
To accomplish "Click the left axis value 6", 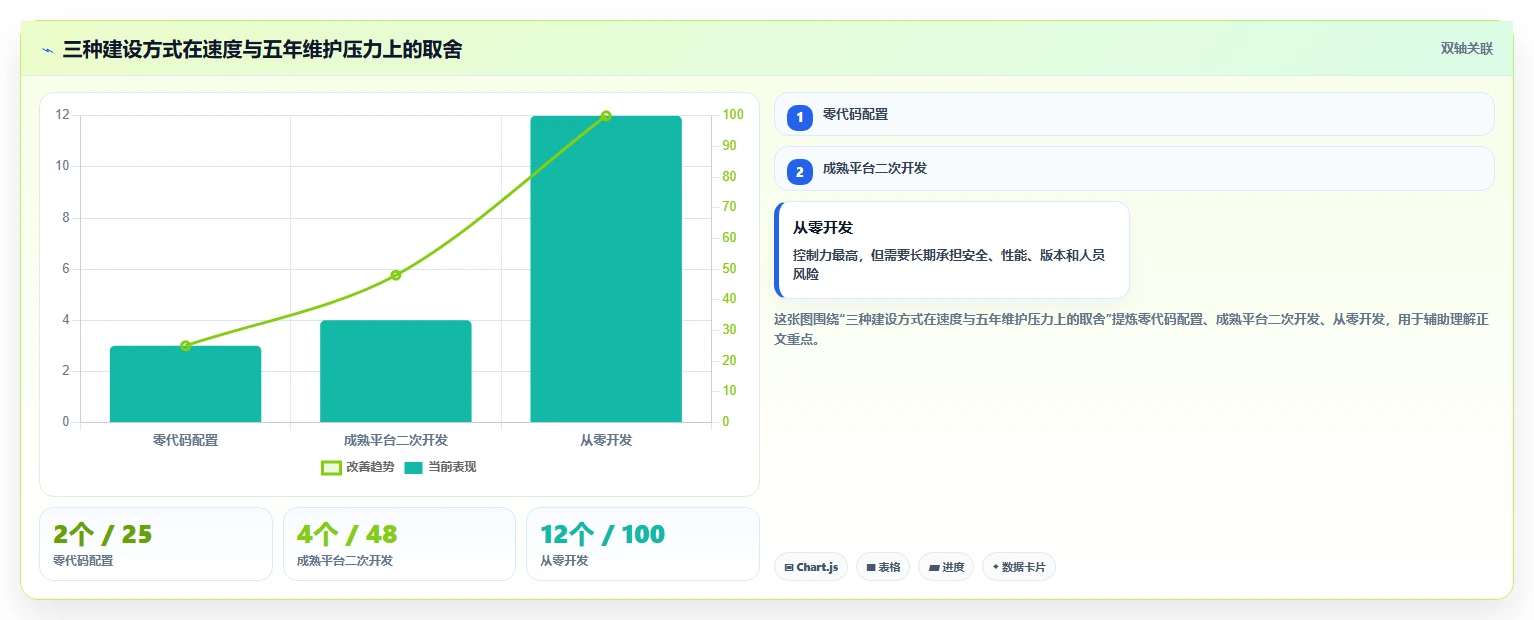I will point(66,268).
